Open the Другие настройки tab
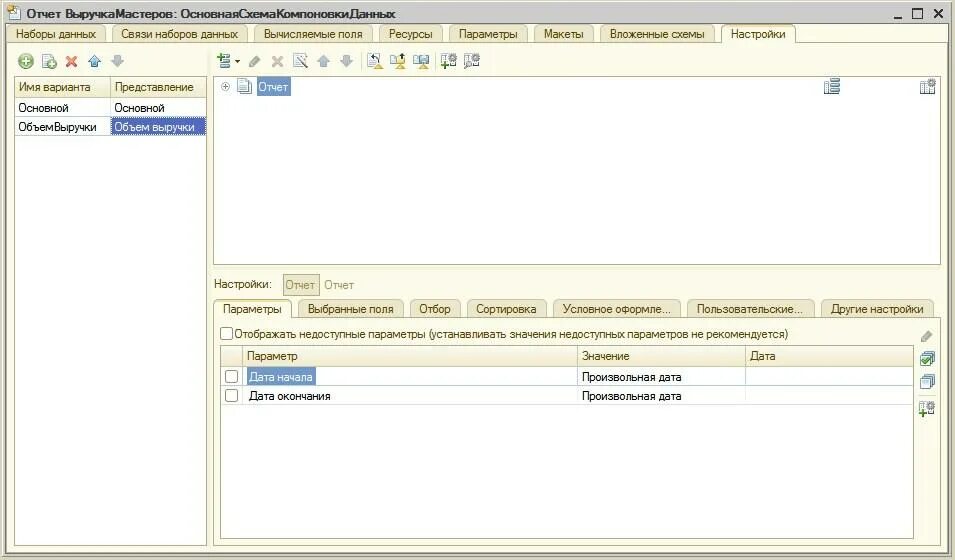Screen dimensions: 955x560 click(x=877, y=309)
